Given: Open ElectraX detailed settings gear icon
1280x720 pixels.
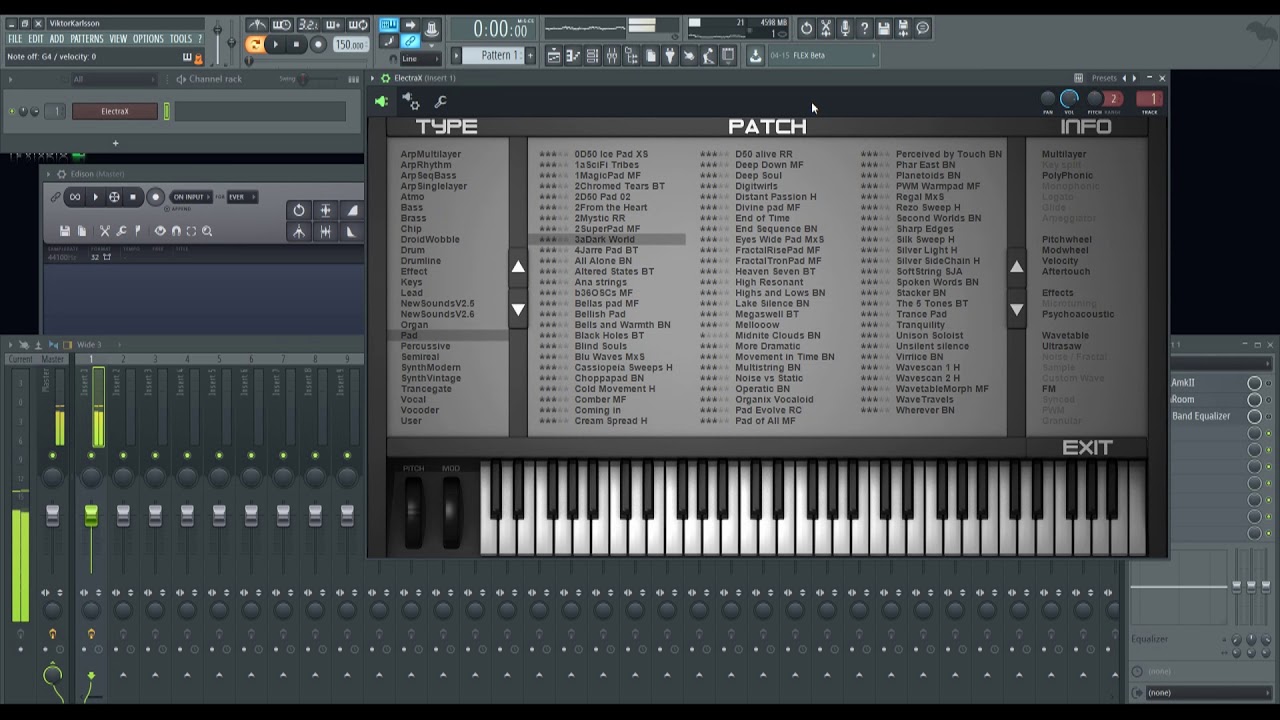Looking at the screenshot, I should tap(411, 101).
